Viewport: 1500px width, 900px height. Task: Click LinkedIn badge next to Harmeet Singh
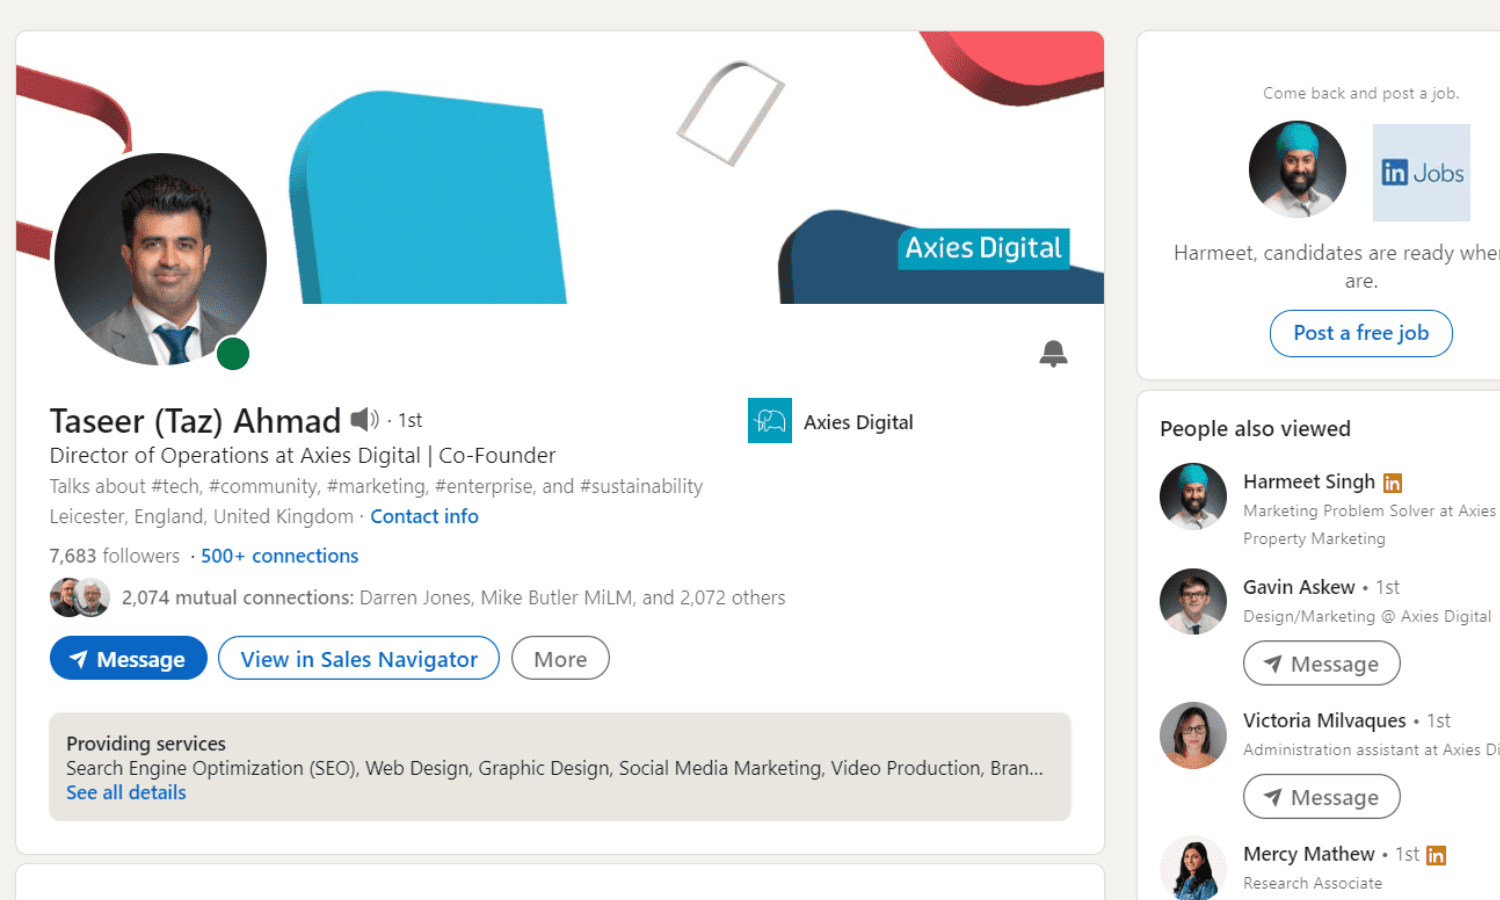click(1392, 483)
